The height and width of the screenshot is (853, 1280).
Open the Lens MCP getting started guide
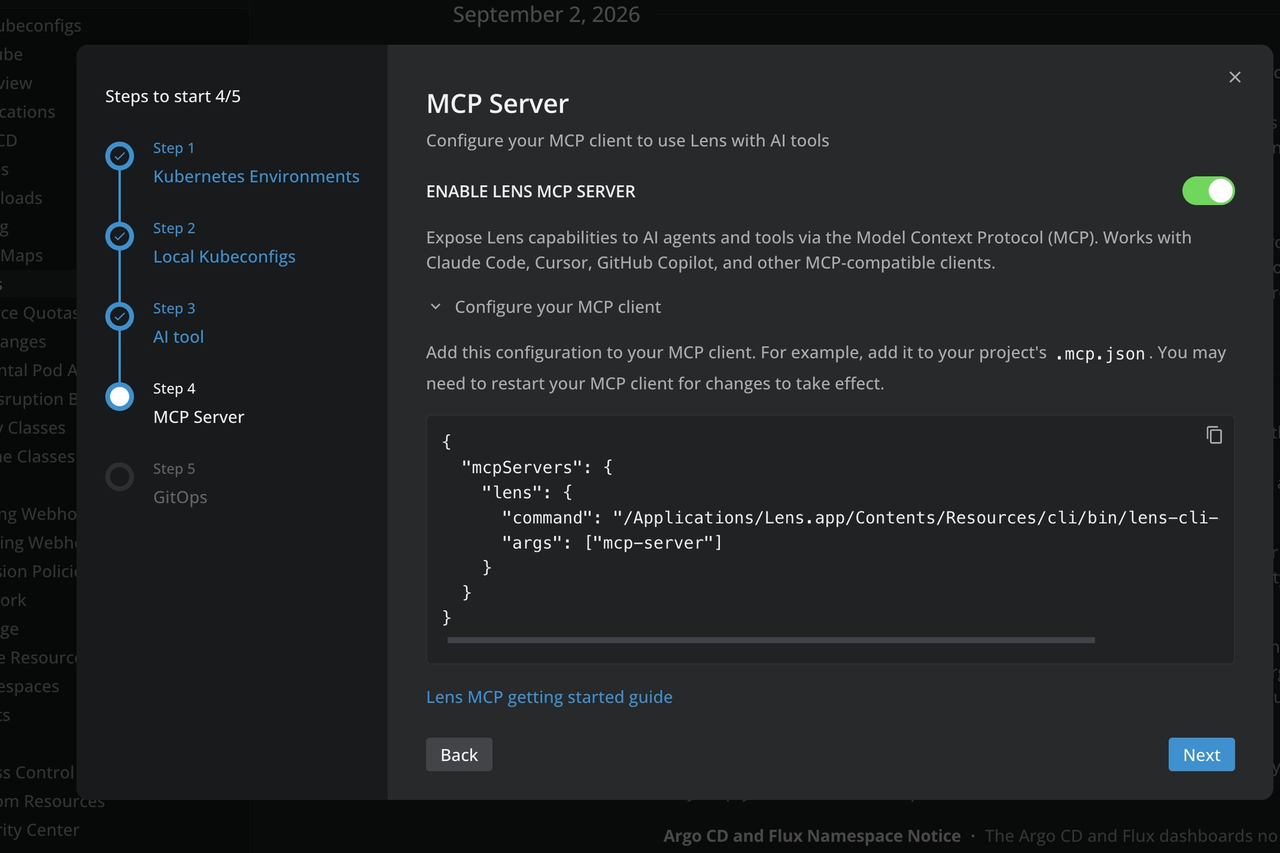click(x=549, y=697)
